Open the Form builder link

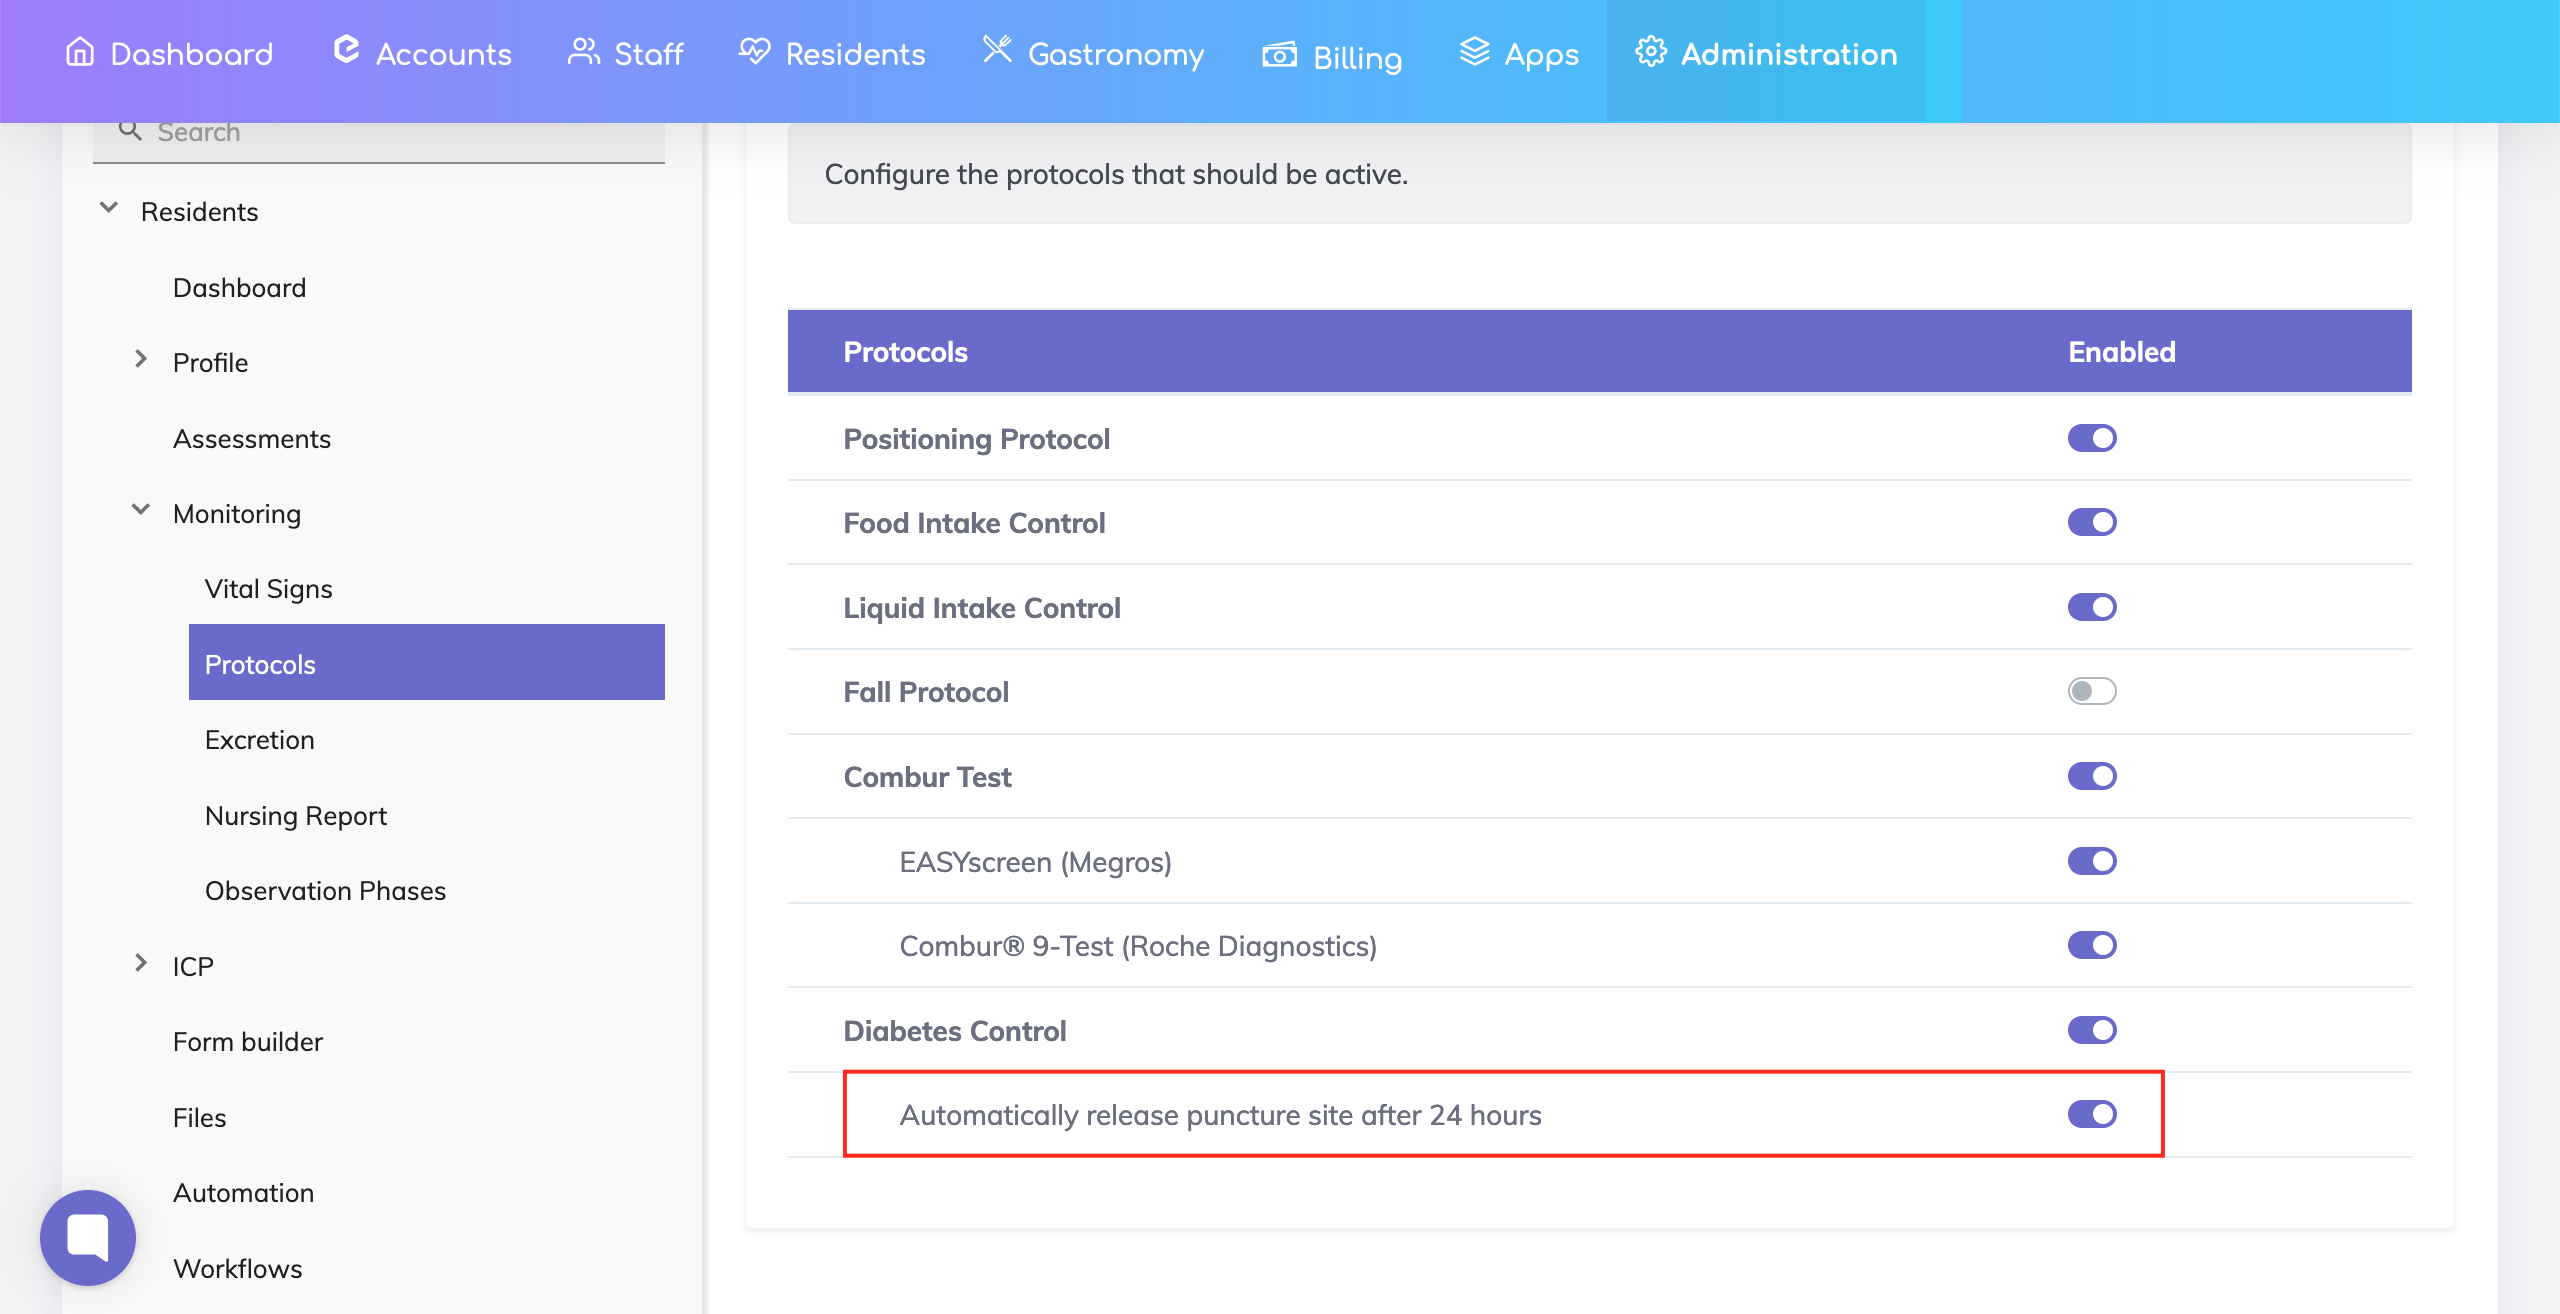(x=247, y=1042)
